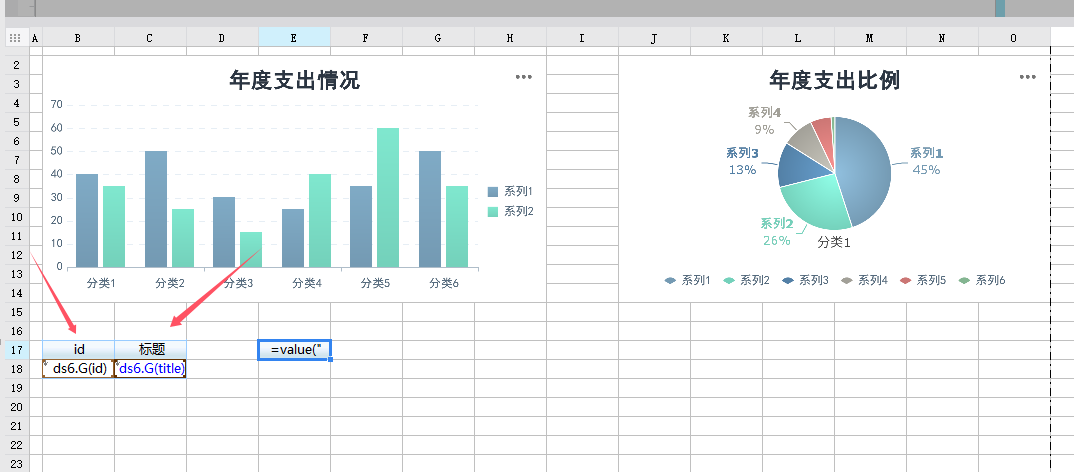The height and width of the screenshot is (472, 1074).
Task: Select column H header
Action: coord(510,38)
